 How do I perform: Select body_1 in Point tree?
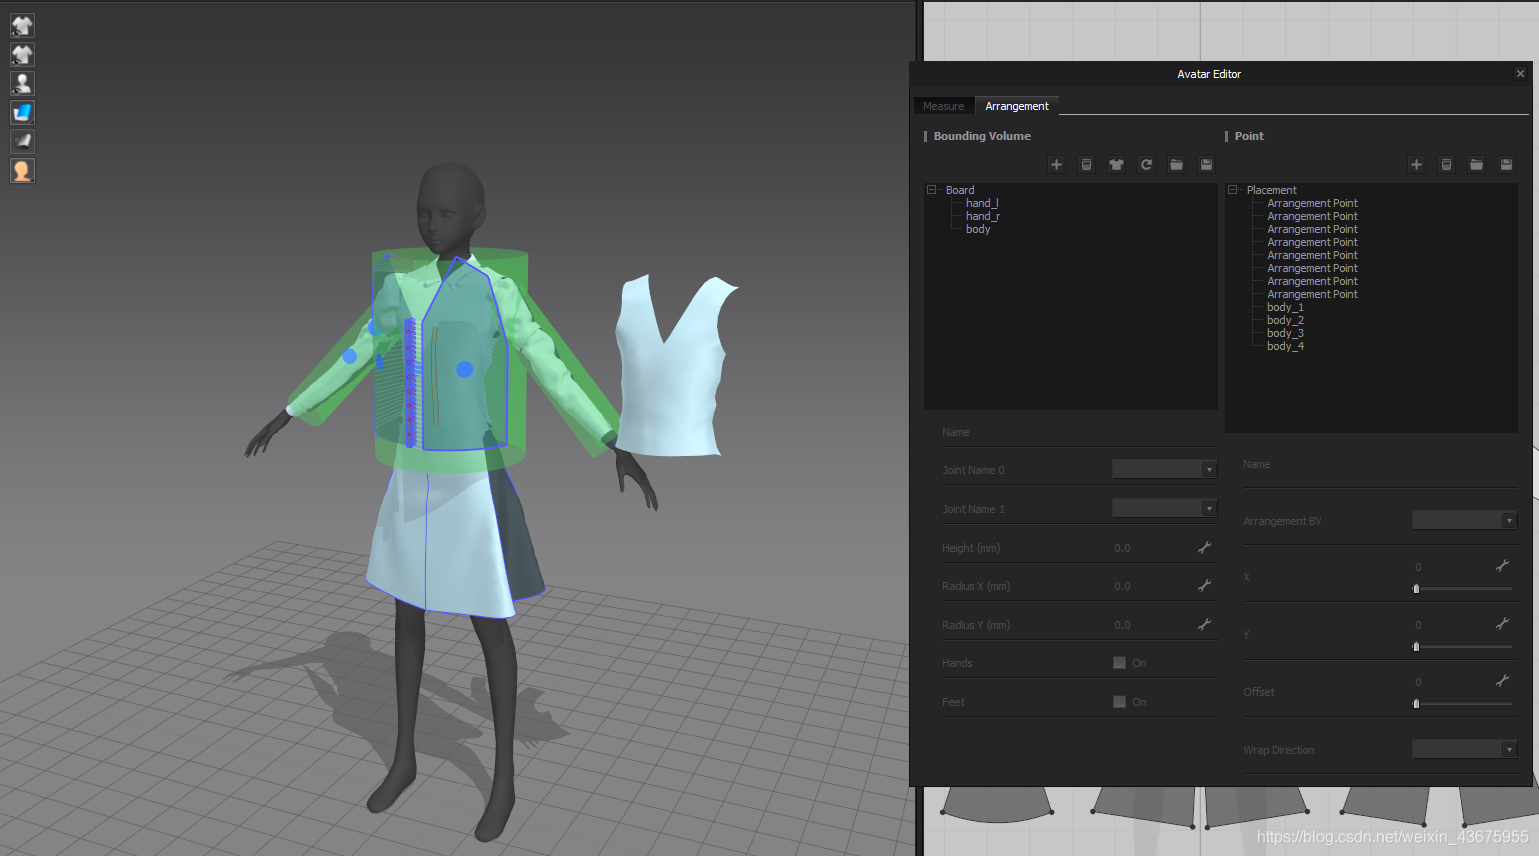tap(1285, 307)
